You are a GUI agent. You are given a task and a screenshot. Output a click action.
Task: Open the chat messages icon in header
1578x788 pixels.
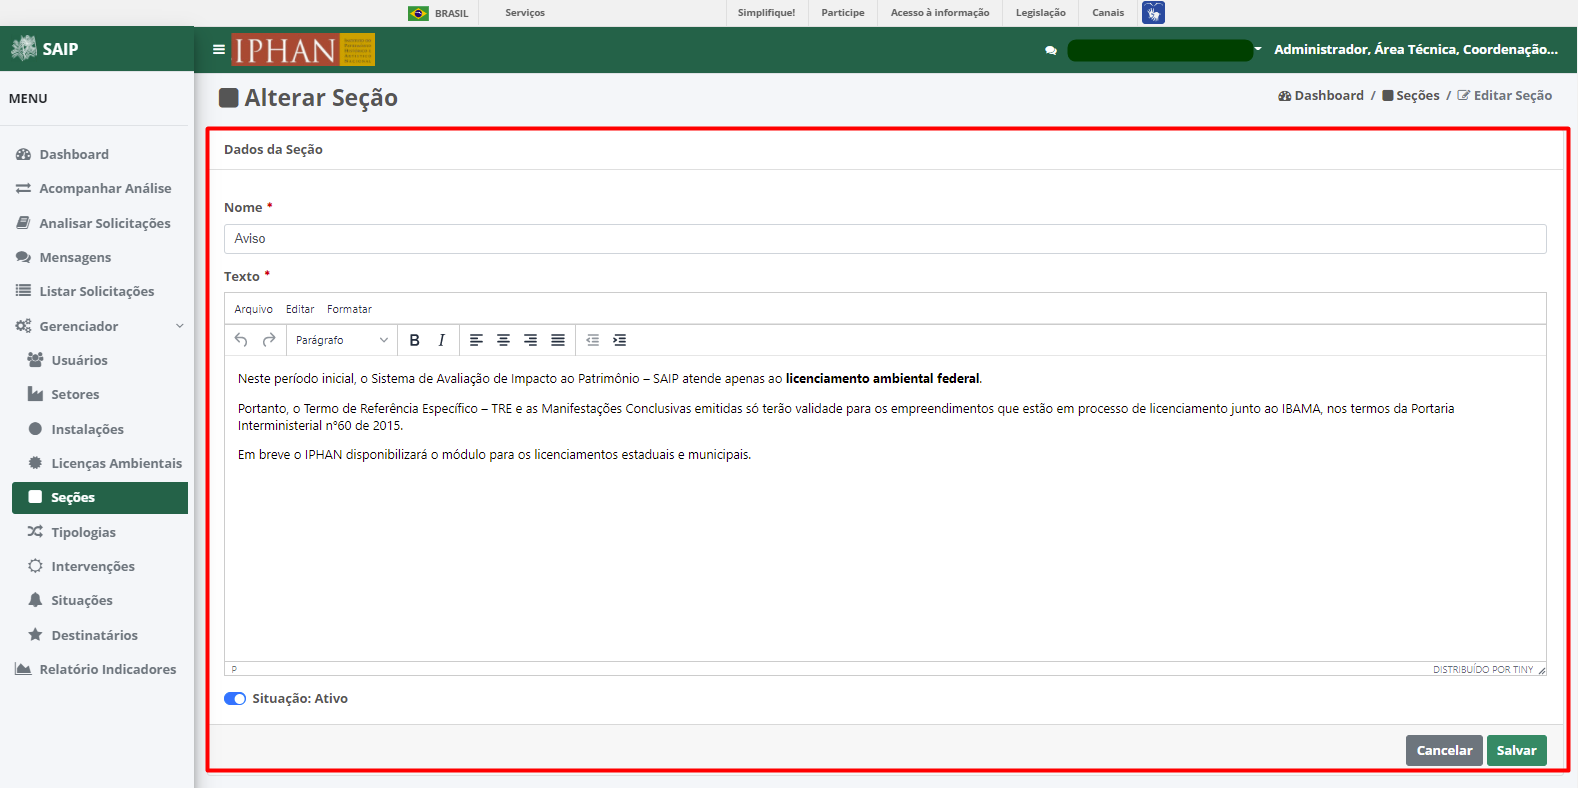tap(1051, 50)
